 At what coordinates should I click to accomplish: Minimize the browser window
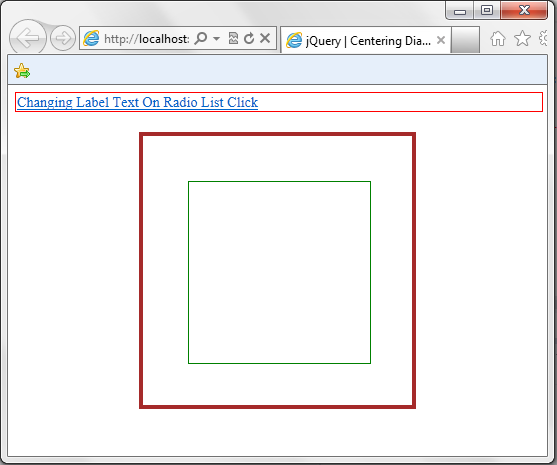click(x=460, y=11)
